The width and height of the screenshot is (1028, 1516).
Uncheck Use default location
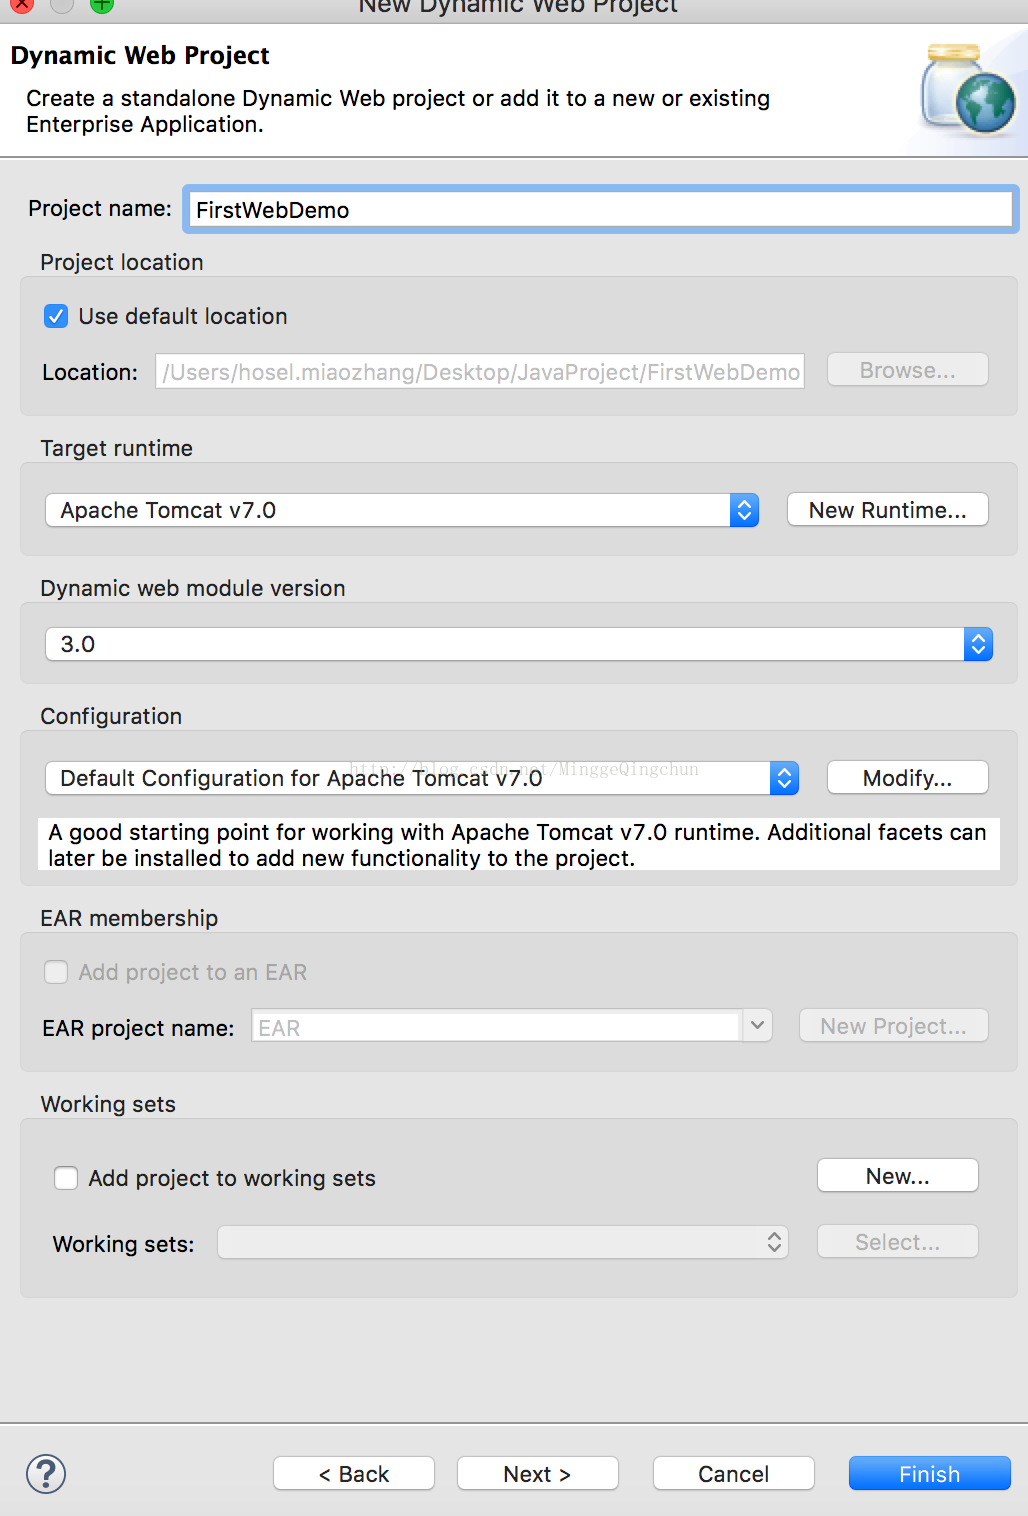[x=56, y=316]
